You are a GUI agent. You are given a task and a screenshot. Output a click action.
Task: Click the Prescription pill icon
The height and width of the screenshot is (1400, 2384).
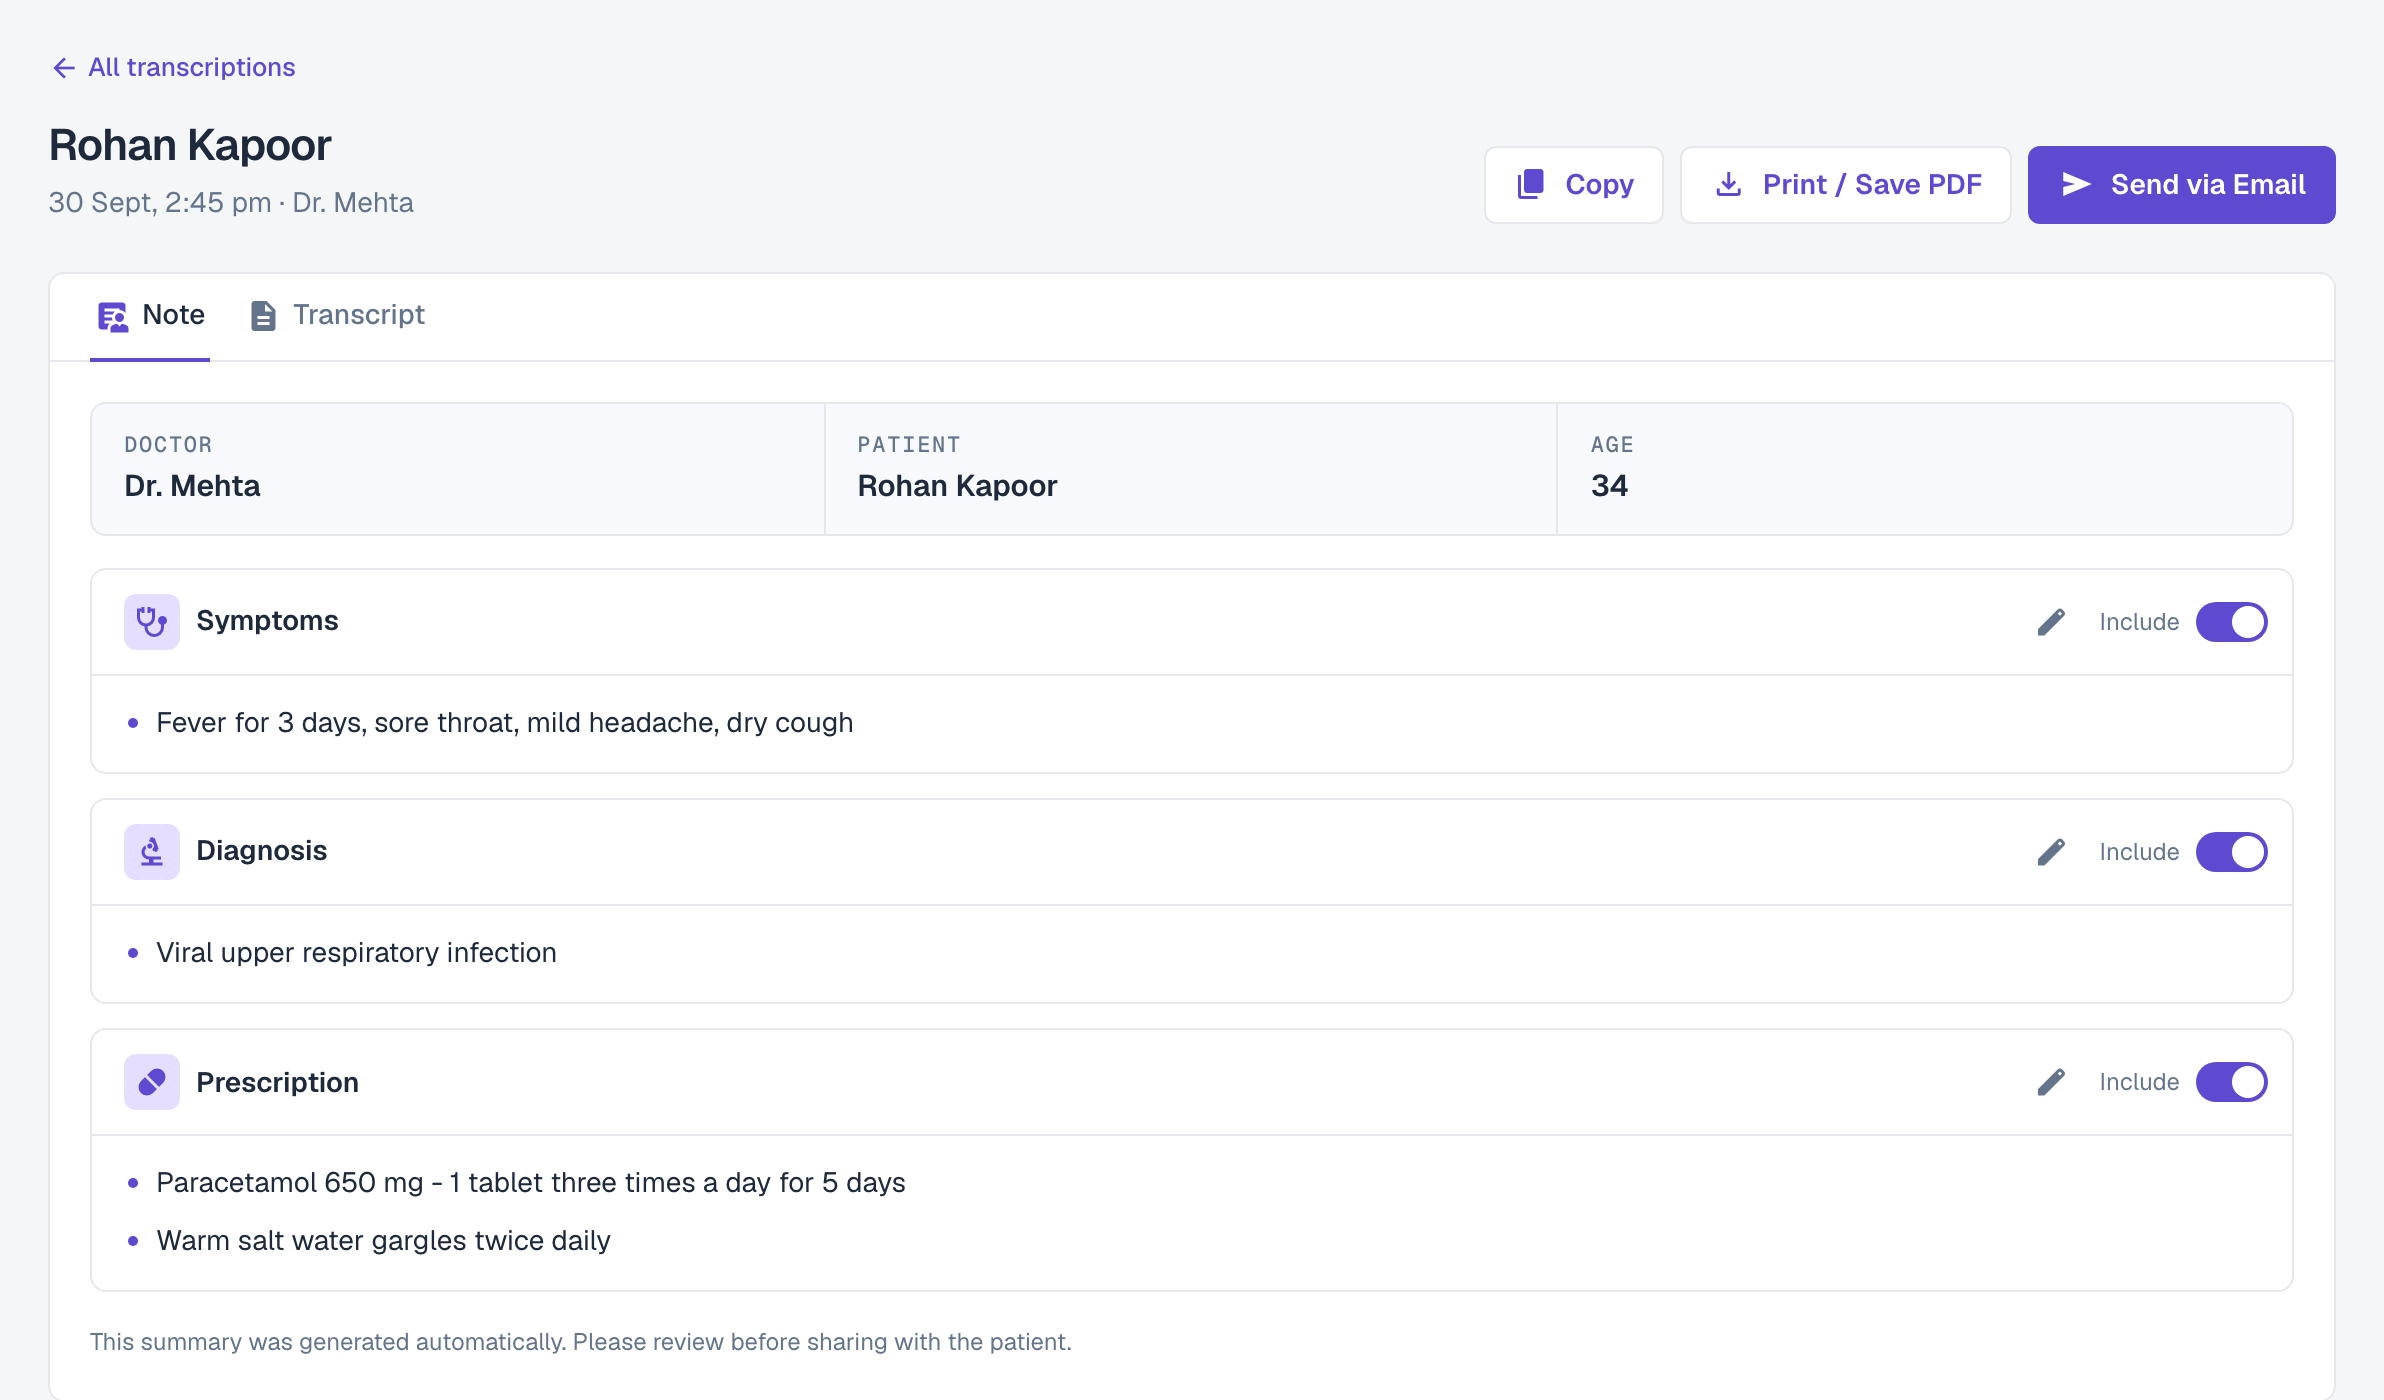(x=152, y=1082)
